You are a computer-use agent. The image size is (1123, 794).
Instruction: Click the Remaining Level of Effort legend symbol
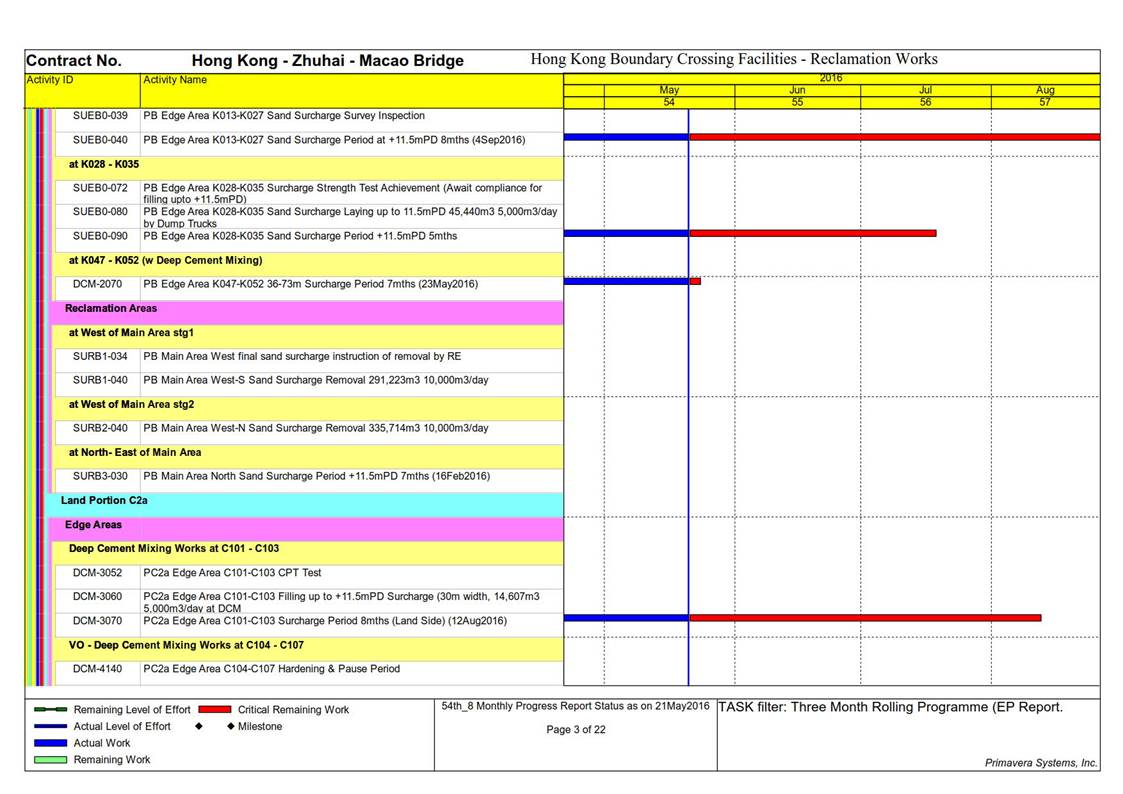pos(51,710)
